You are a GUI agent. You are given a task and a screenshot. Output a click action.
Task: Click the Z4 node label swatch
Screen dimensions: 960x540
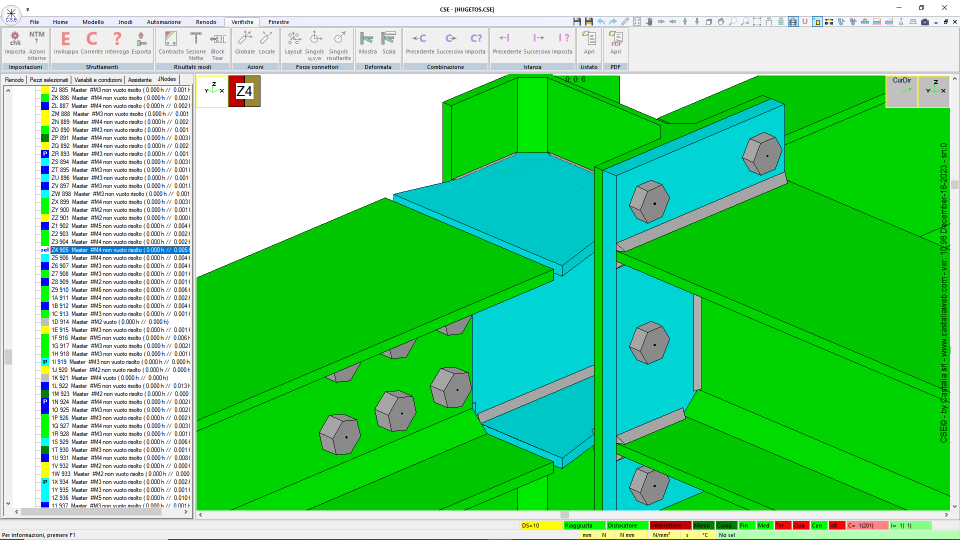pos(244,91)
